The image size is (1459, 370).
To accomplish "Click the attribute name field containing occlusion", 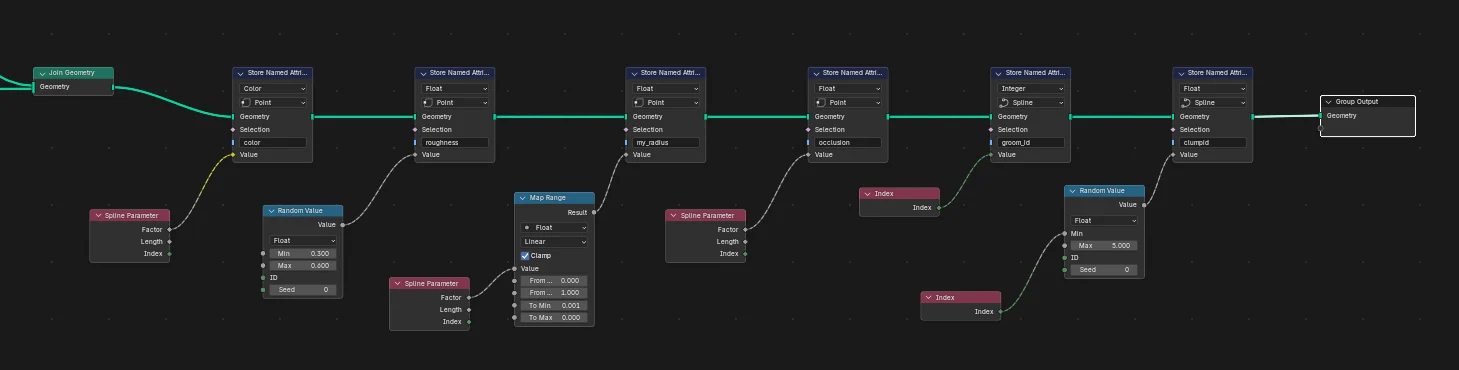I will [848, 142].
